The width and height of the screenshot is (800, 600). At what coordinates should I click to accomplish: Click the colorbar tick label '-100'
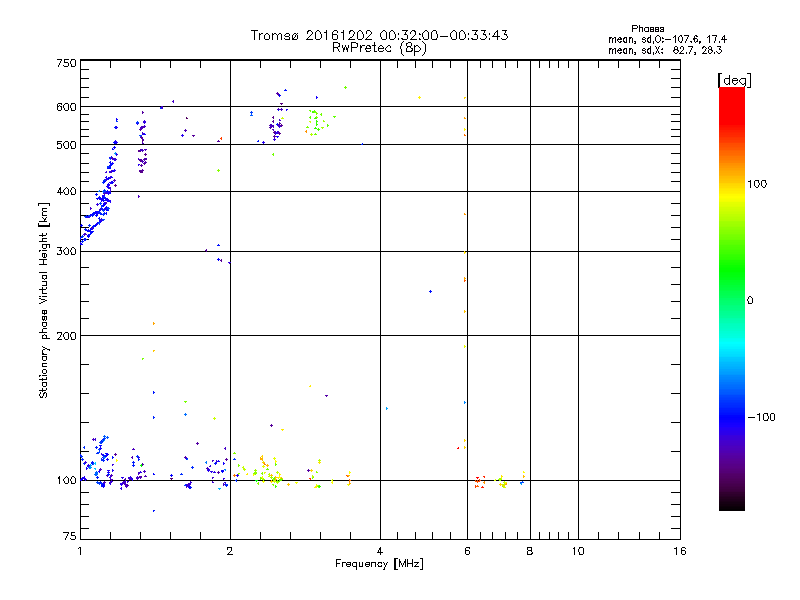761,417
